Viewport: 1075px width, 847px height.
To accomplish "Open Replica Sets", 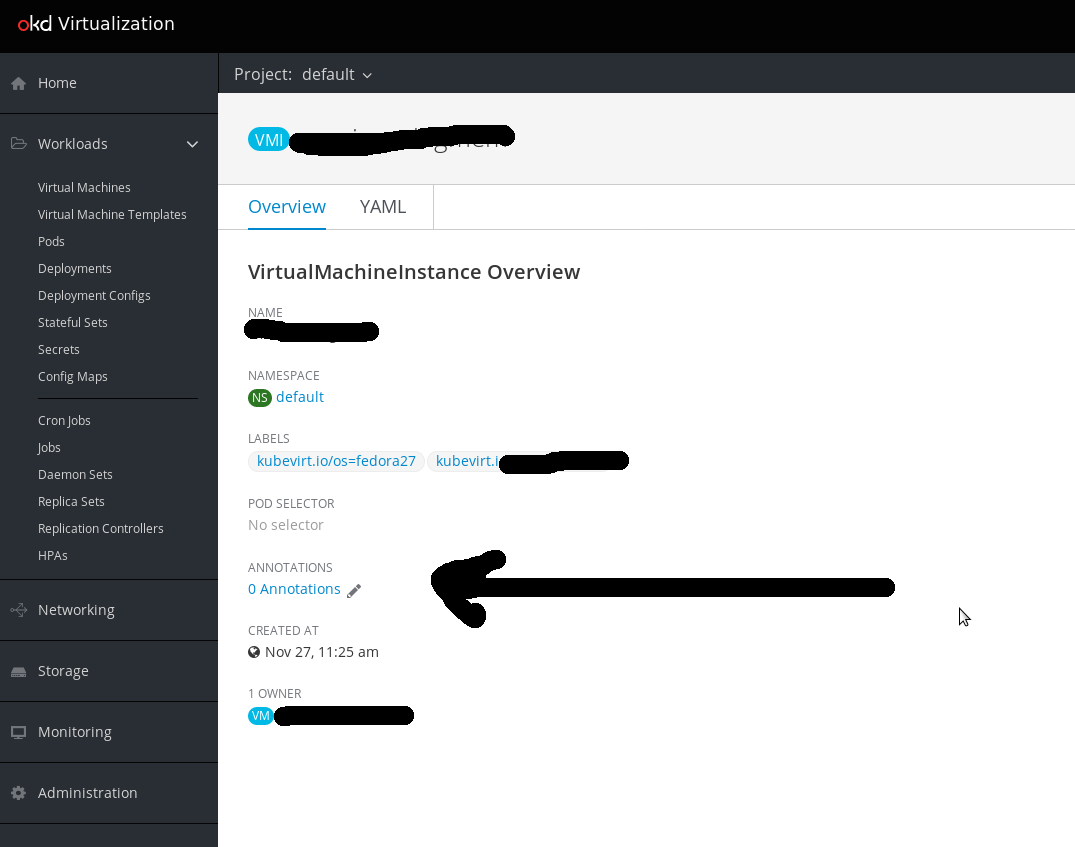I will point(71,501).
